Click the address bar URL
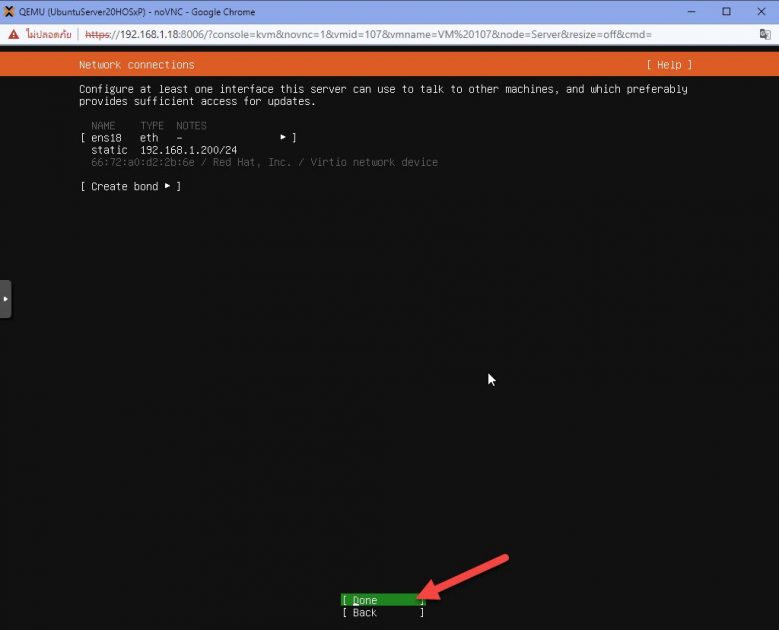This screenshot has width=779, height=630. pos(368,34)
